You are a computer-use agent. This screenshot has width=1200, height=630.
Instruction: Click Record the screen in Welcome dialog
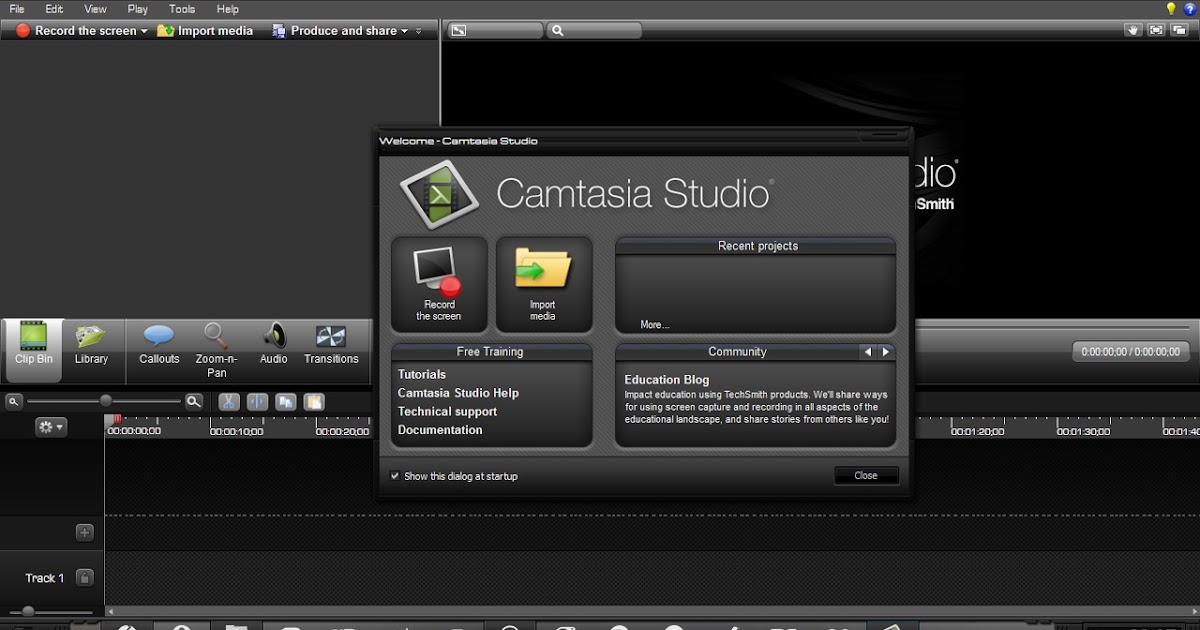click(439, 285)
